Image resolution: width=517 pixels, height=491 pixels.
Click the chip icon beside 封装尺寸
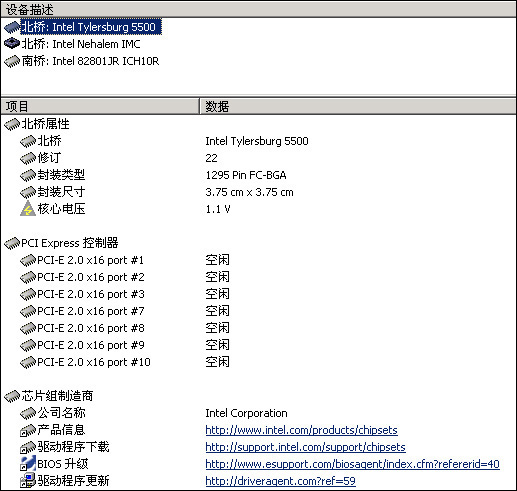(28, 192)
